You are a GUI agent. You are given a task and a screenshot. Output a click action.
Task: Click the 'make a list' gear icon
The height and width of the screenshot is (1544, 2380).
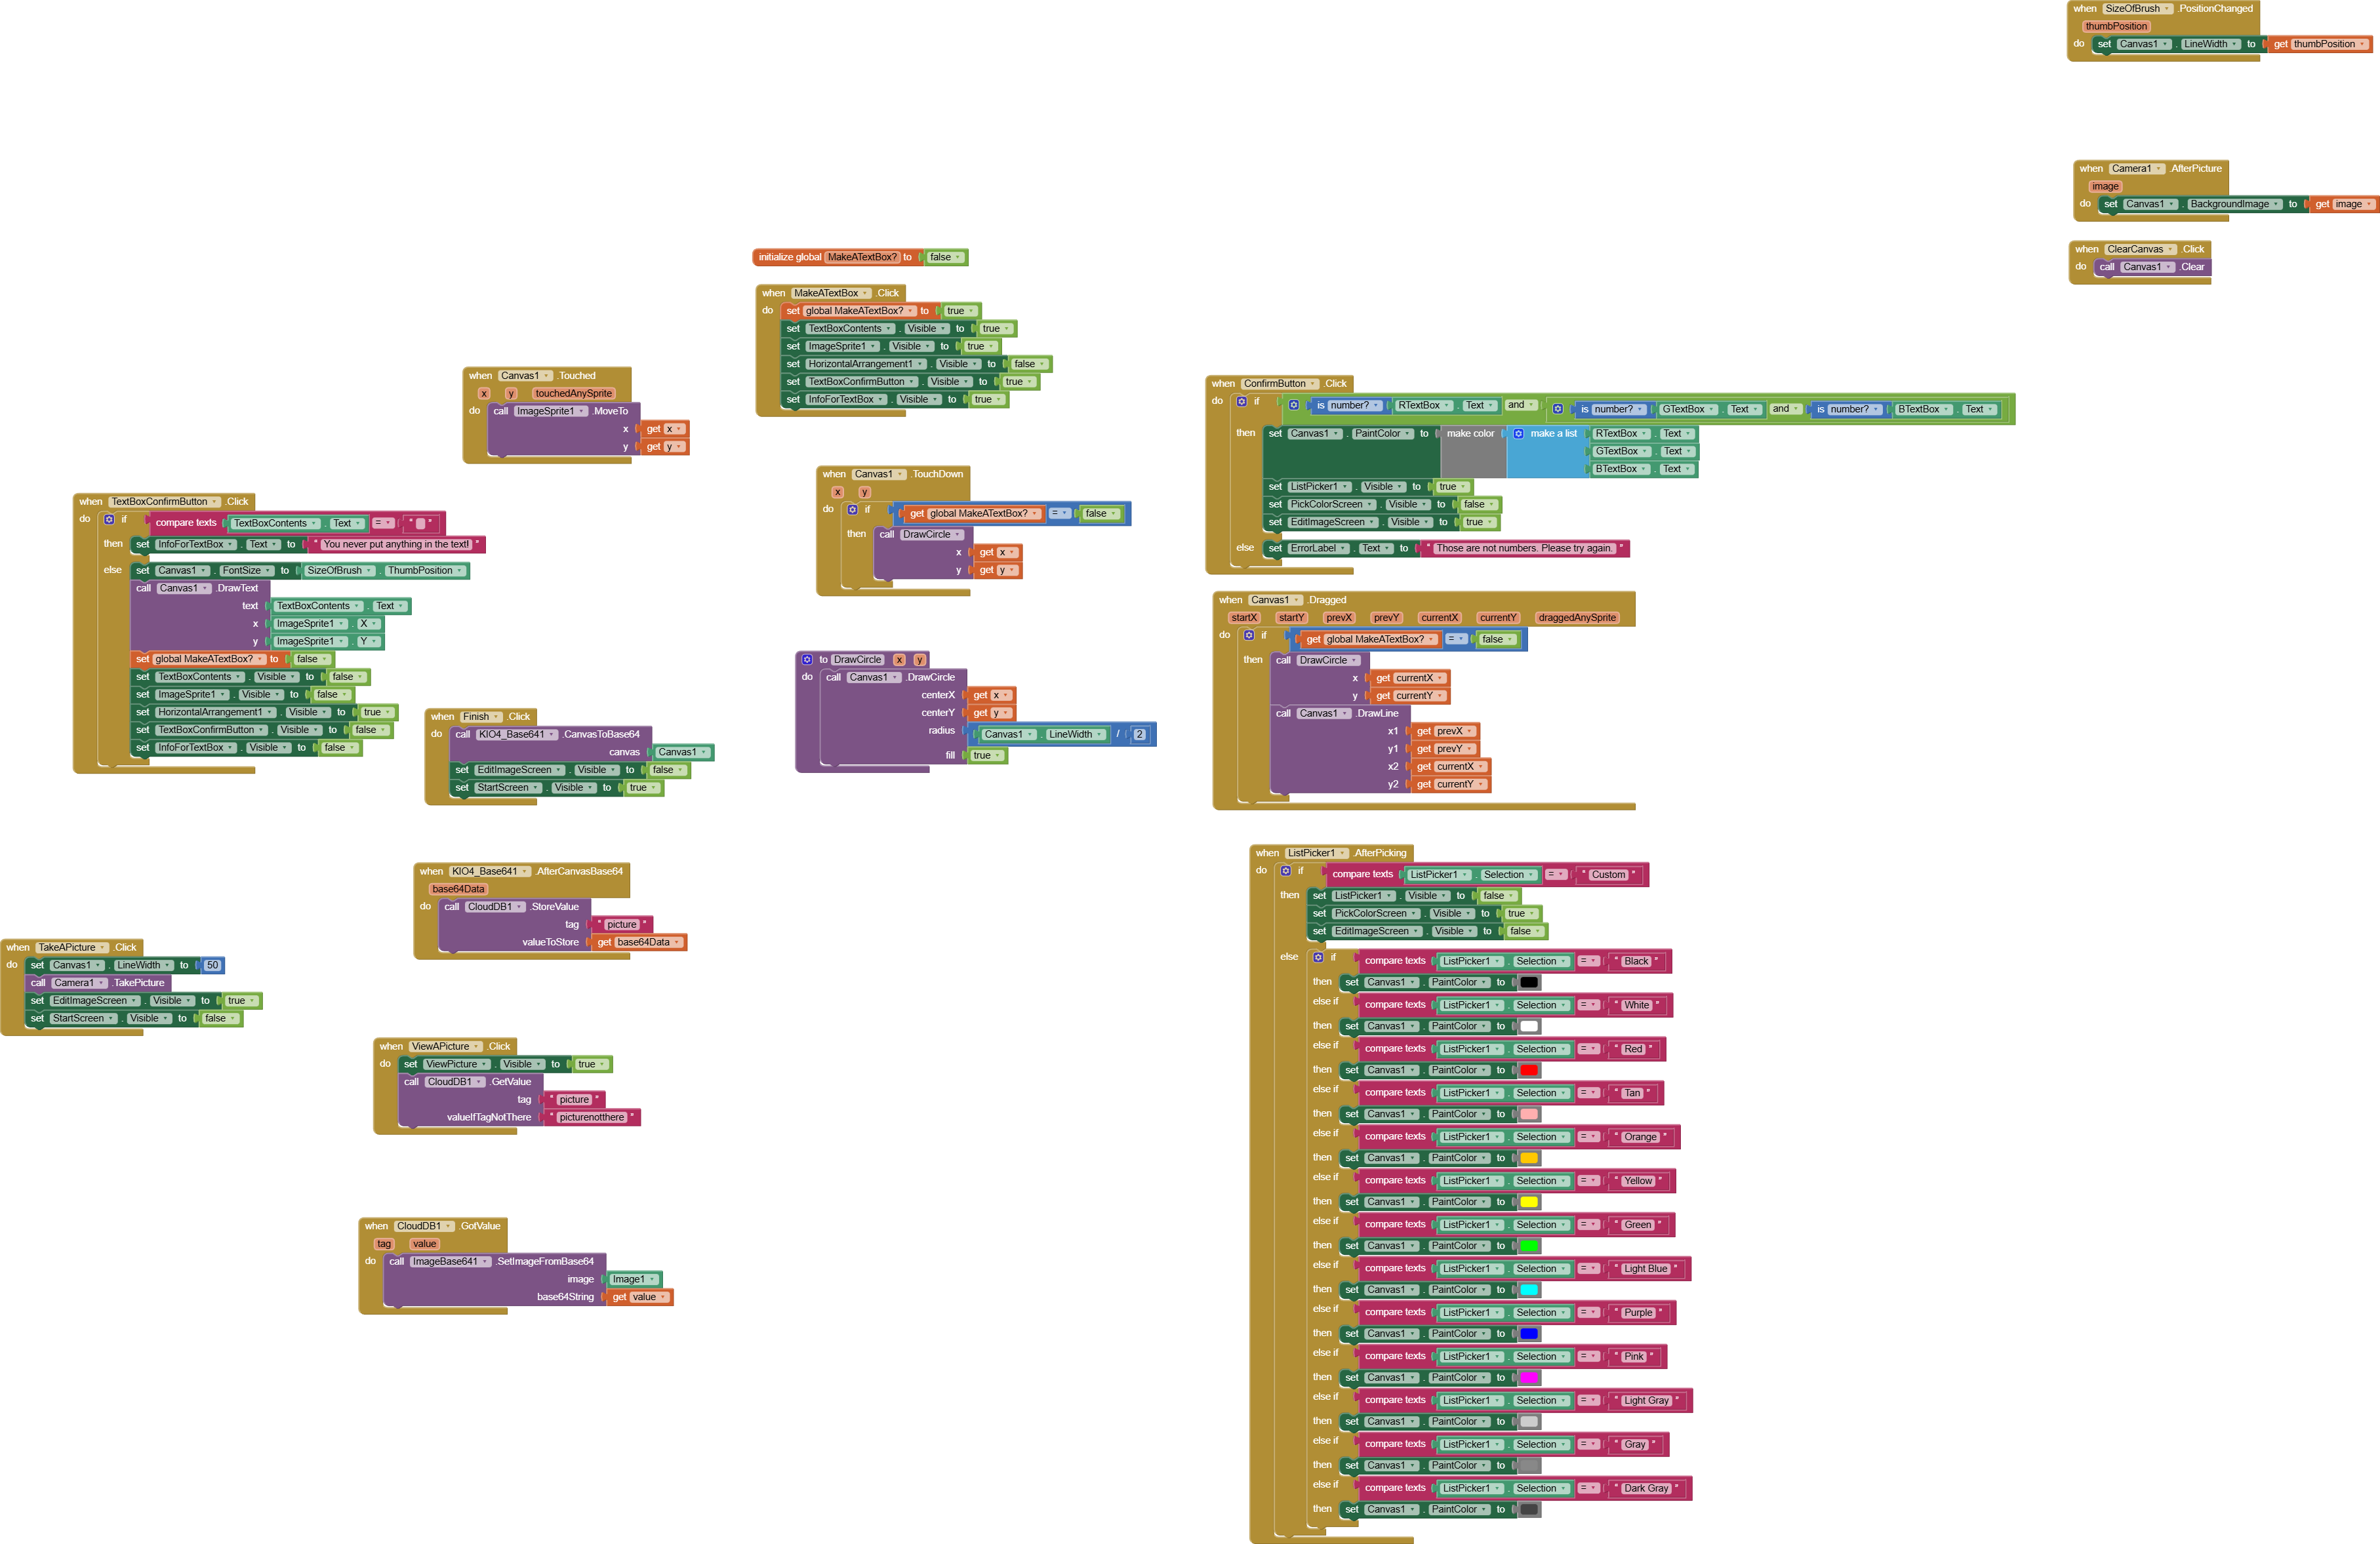tap(1518, 434)
